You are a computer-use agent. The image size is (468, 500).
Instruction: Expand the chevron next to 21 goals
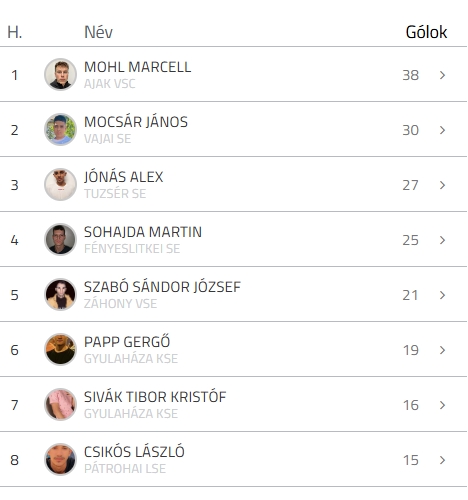tap(442, 295)
